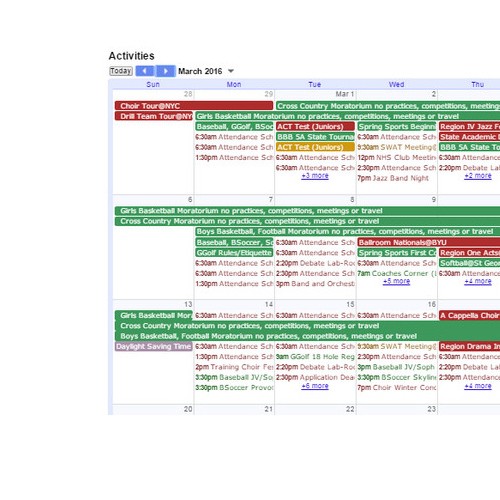Select the yellow ACT Test (Juniors) event
500x500 pixels.
pos(315,147)
